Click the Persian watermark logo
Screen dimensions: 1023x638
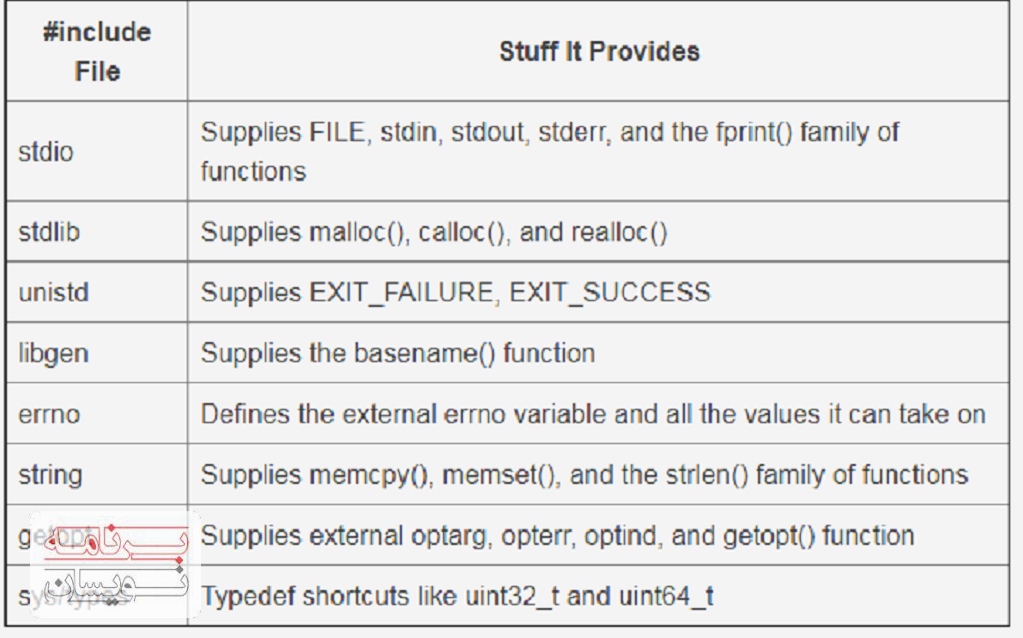point(115,564)
